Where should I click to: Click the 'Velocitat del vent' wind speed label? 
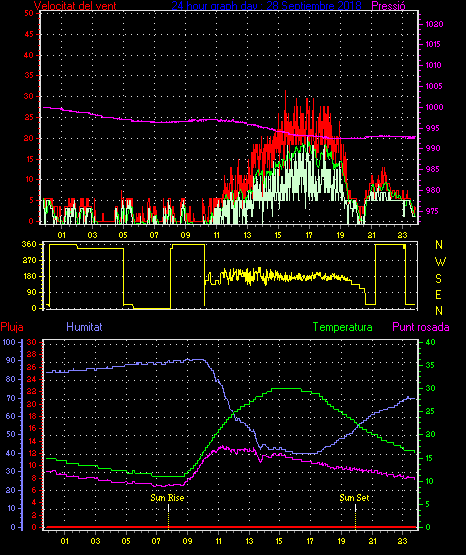click(75, 6)
